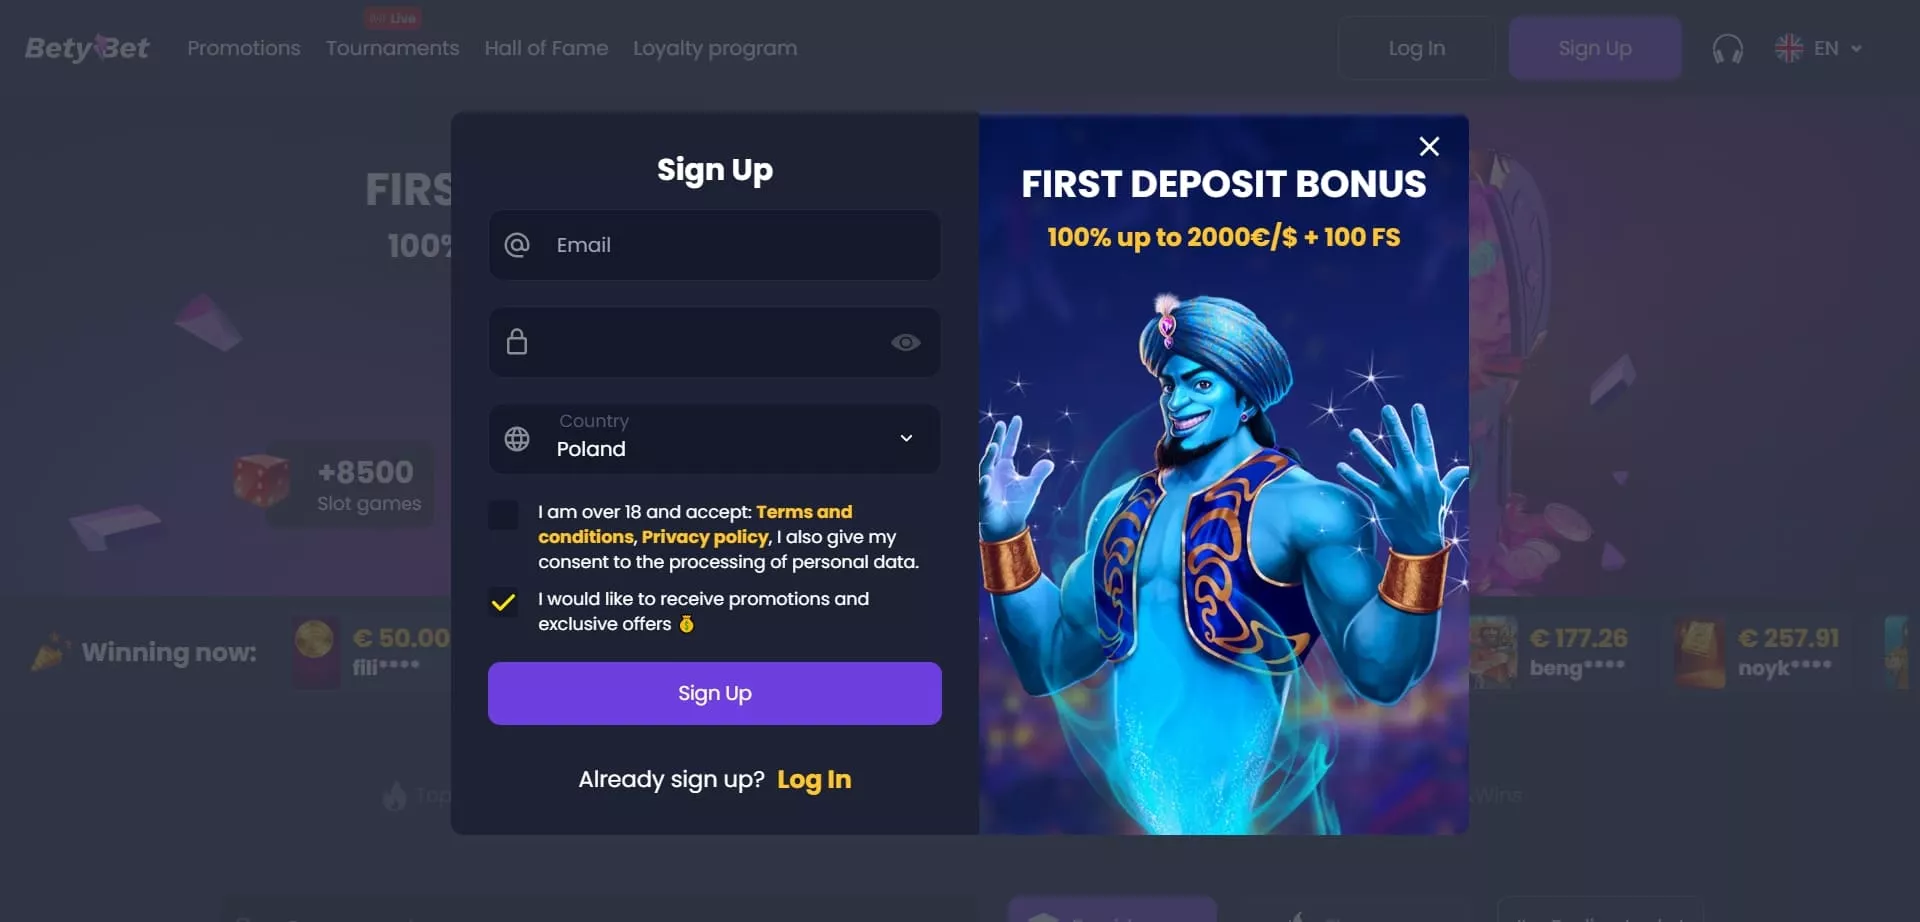Expand the Country dropdown showing Poland
This screenshot has width=1920, height=922.
pos(715,439)
